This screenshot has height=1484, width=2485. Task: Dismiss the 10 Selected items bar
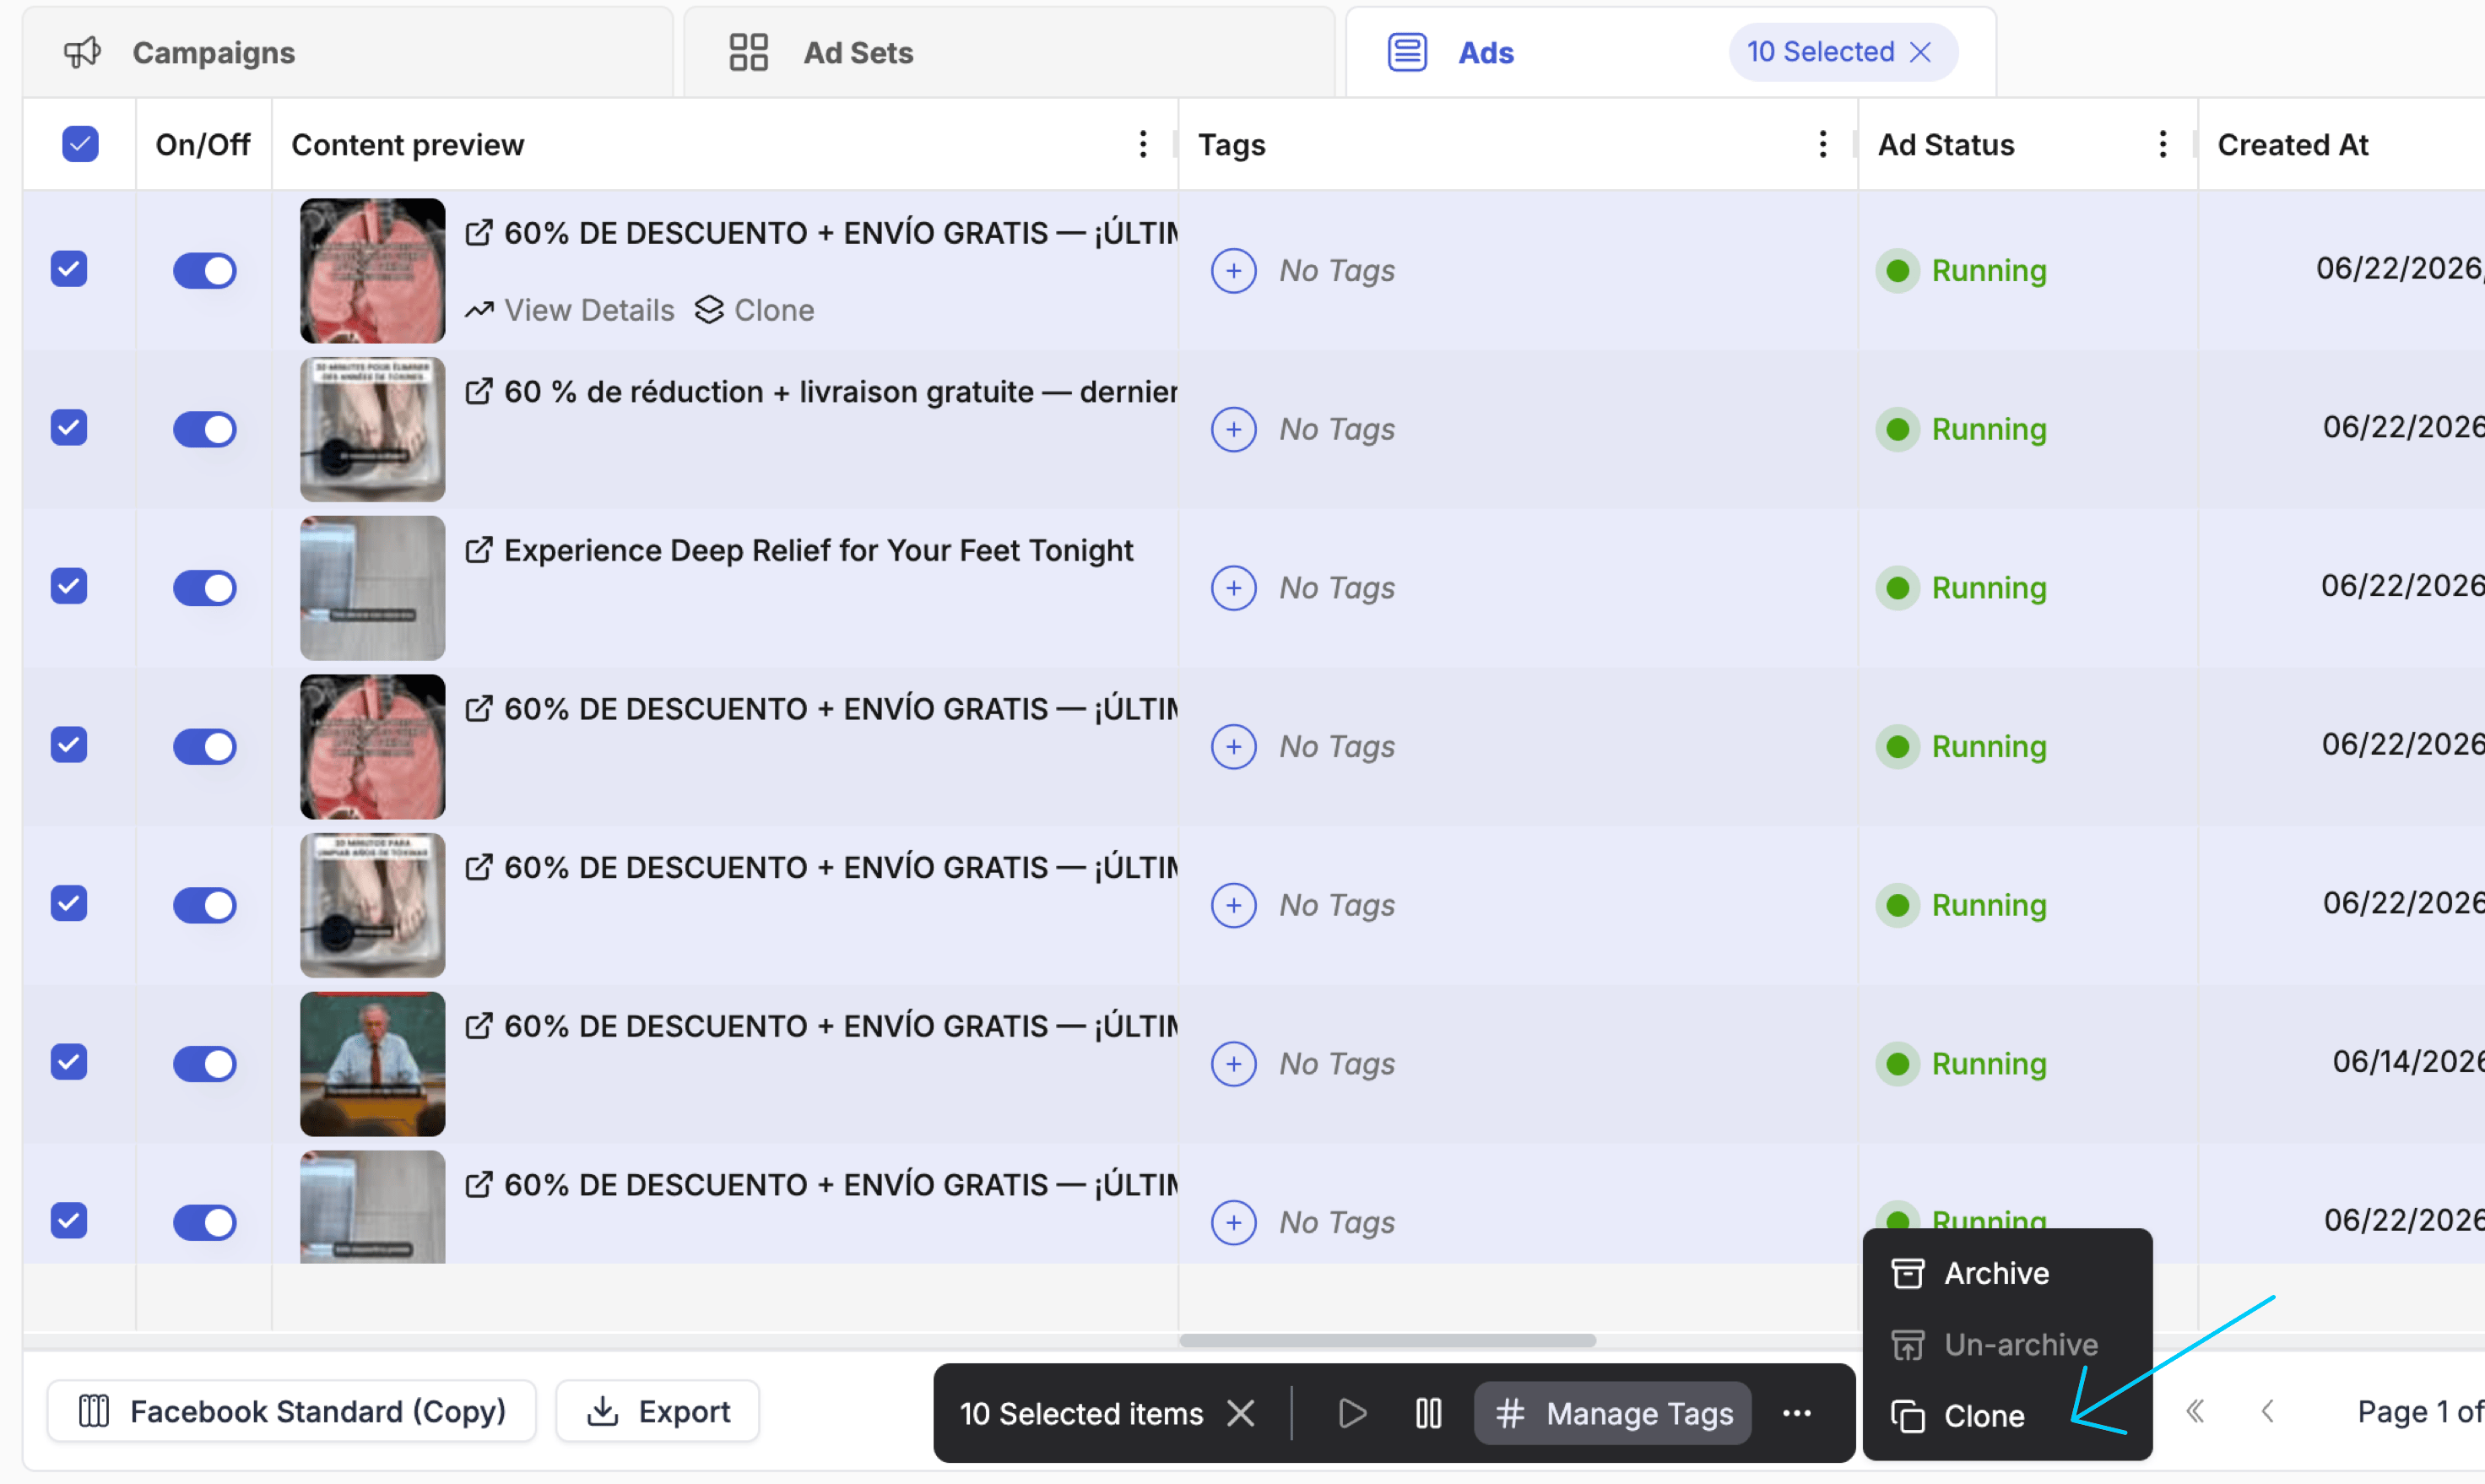(1240, 1413)
